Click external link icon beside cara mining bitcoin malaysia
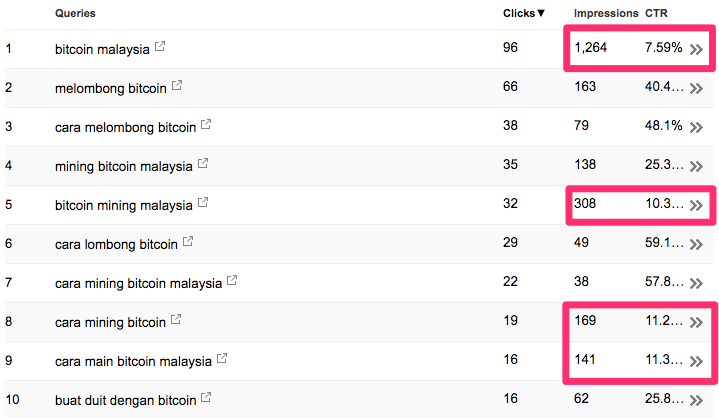 click(232, 282)
